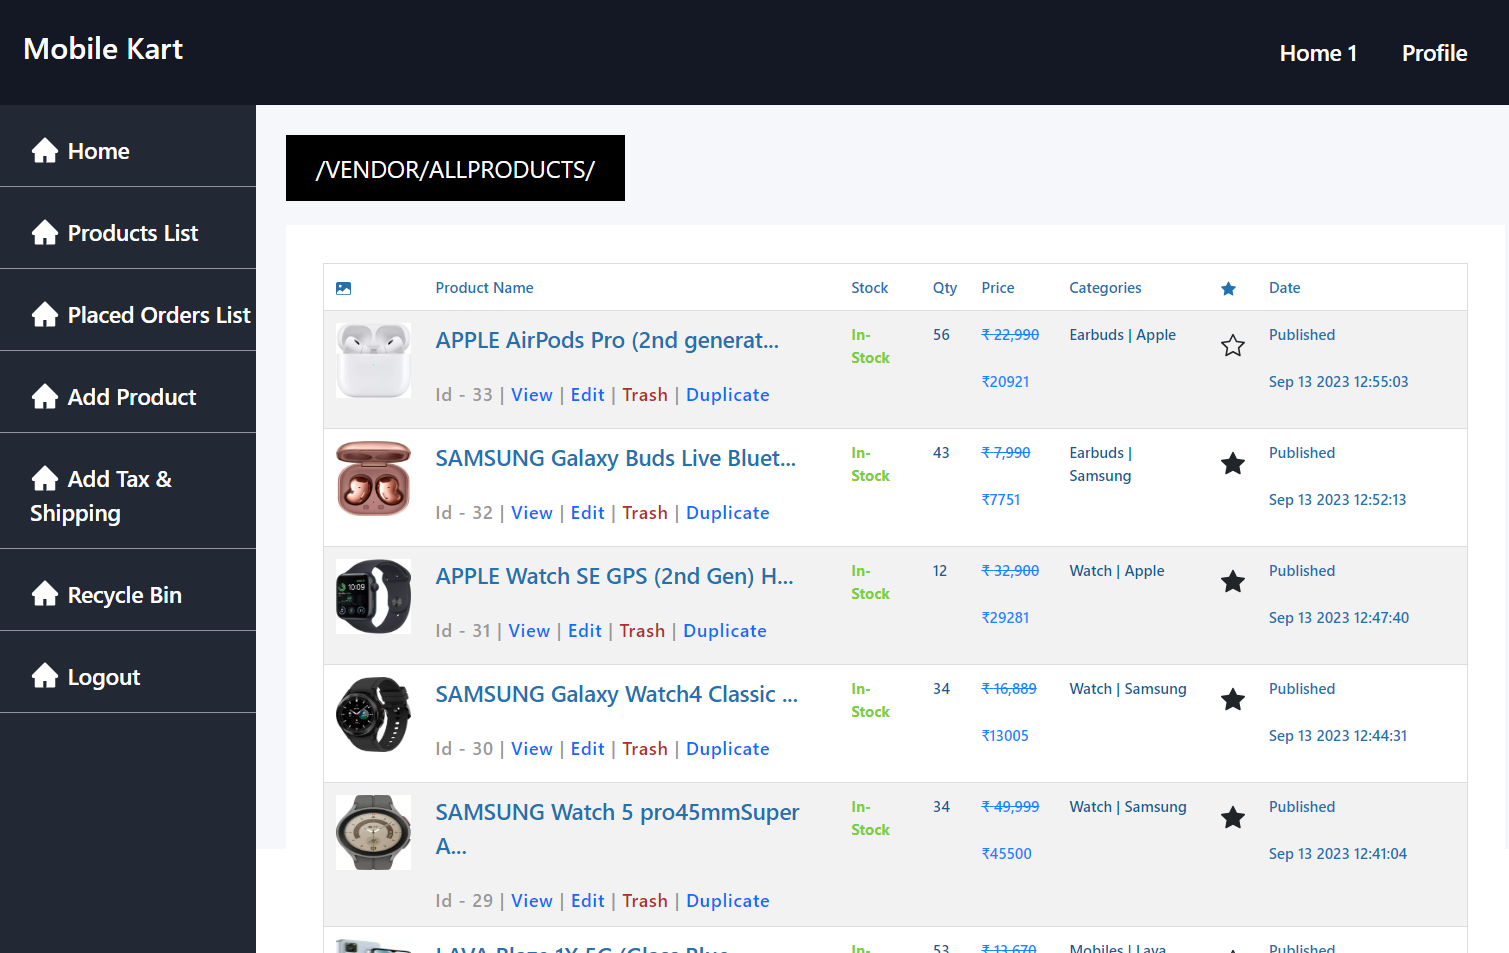
Task: Click the house icon beside Add Tax & Shipping
Action: pos(45,479)
